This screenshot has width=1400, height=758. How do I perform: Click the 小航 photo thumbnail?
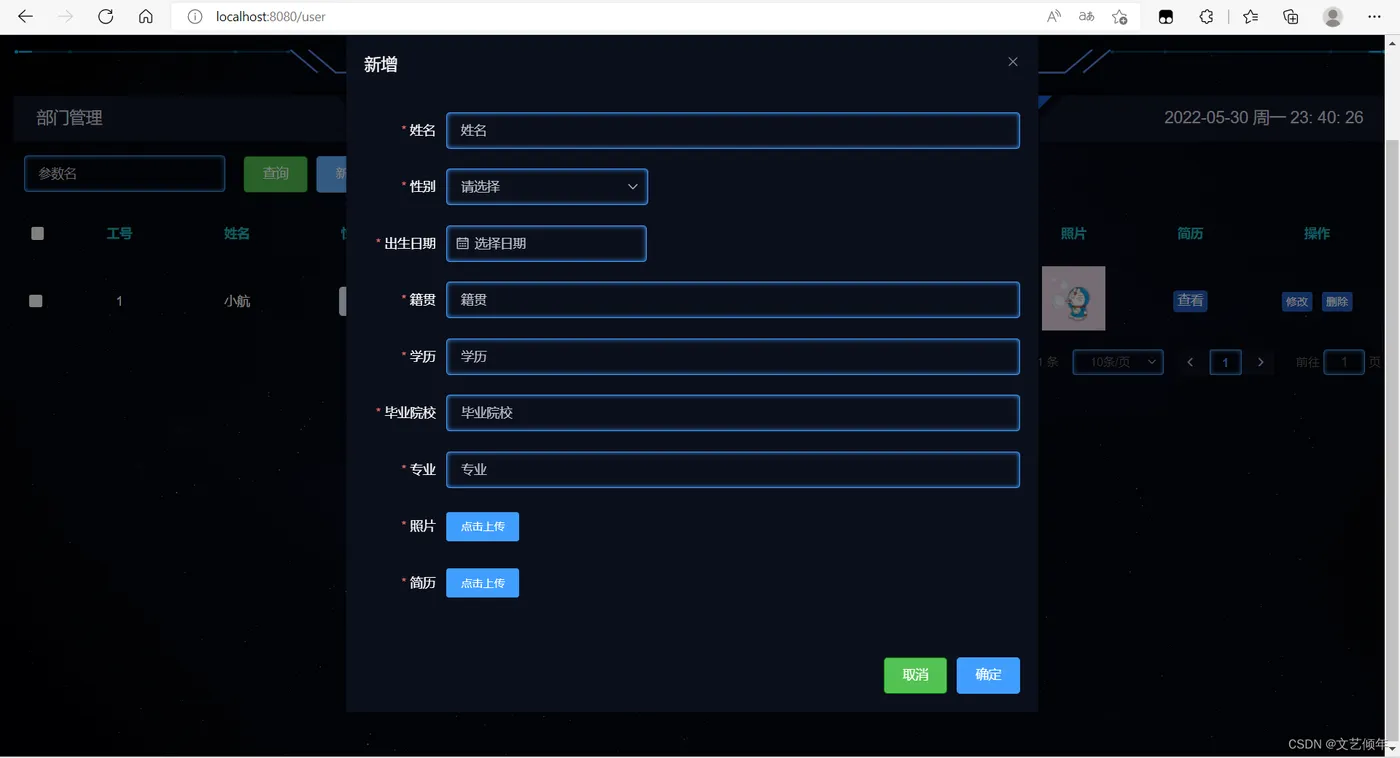(x=1073, y=298)
